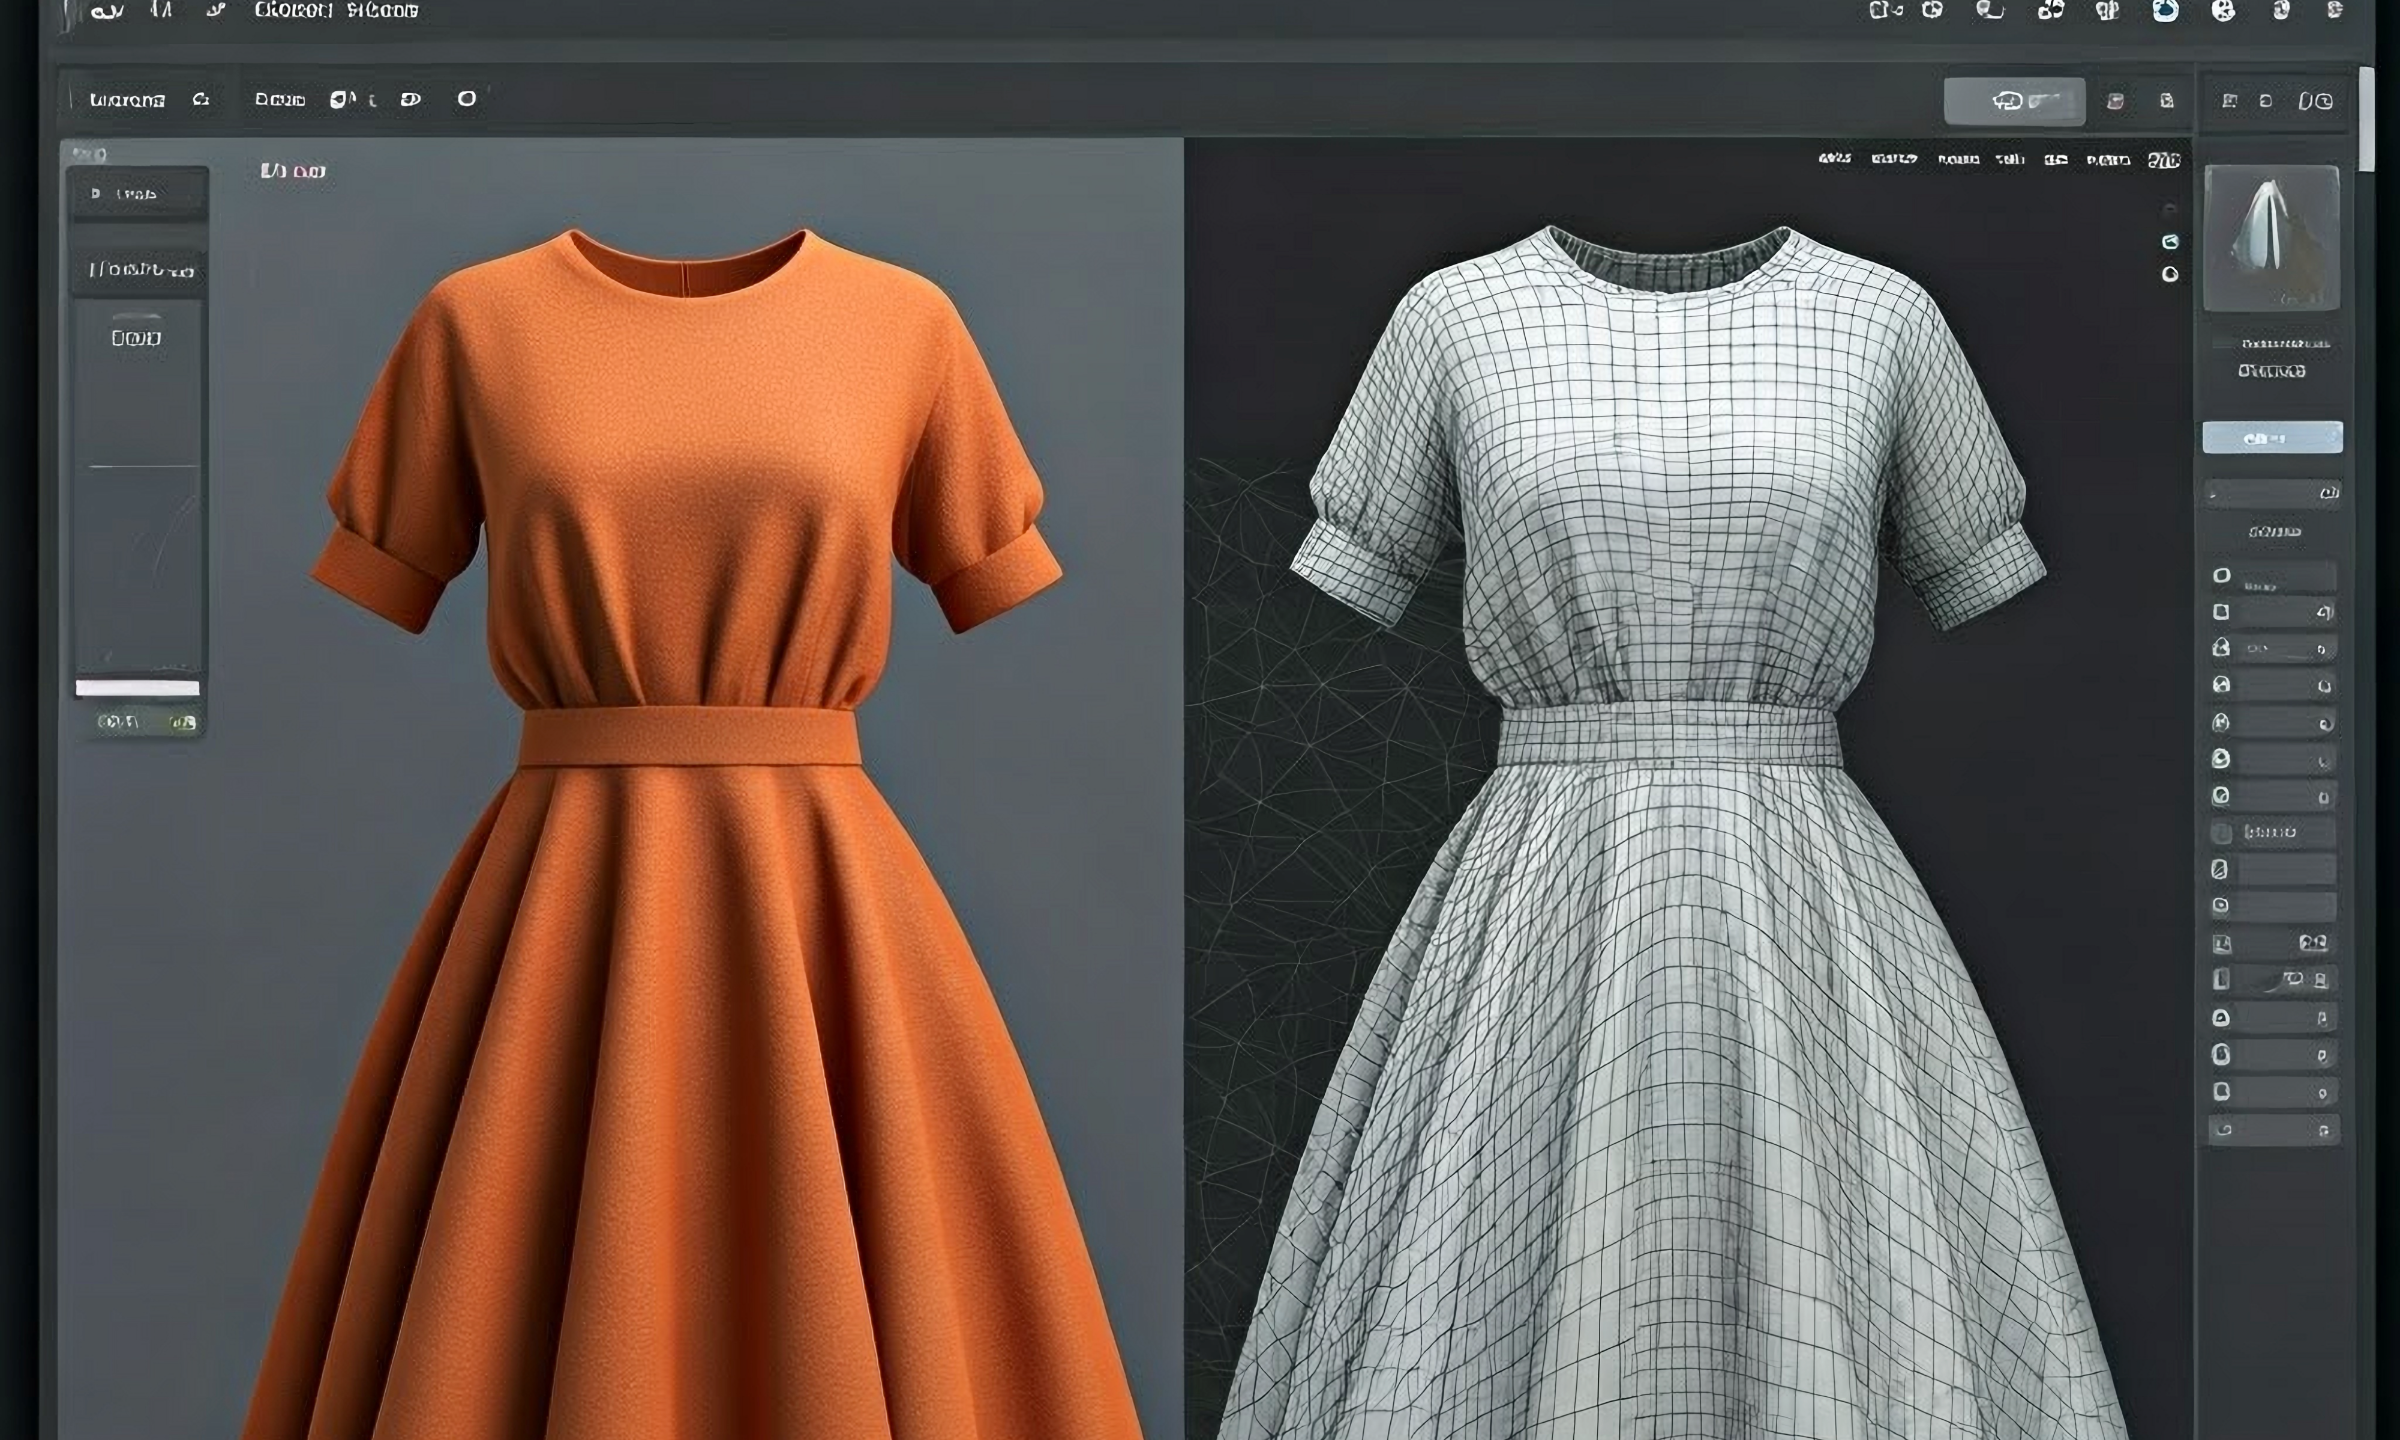Click the white ring icon below the teal arrow icon
Viewport: 2400px width, 1440px height.
tap(2170, 274)
